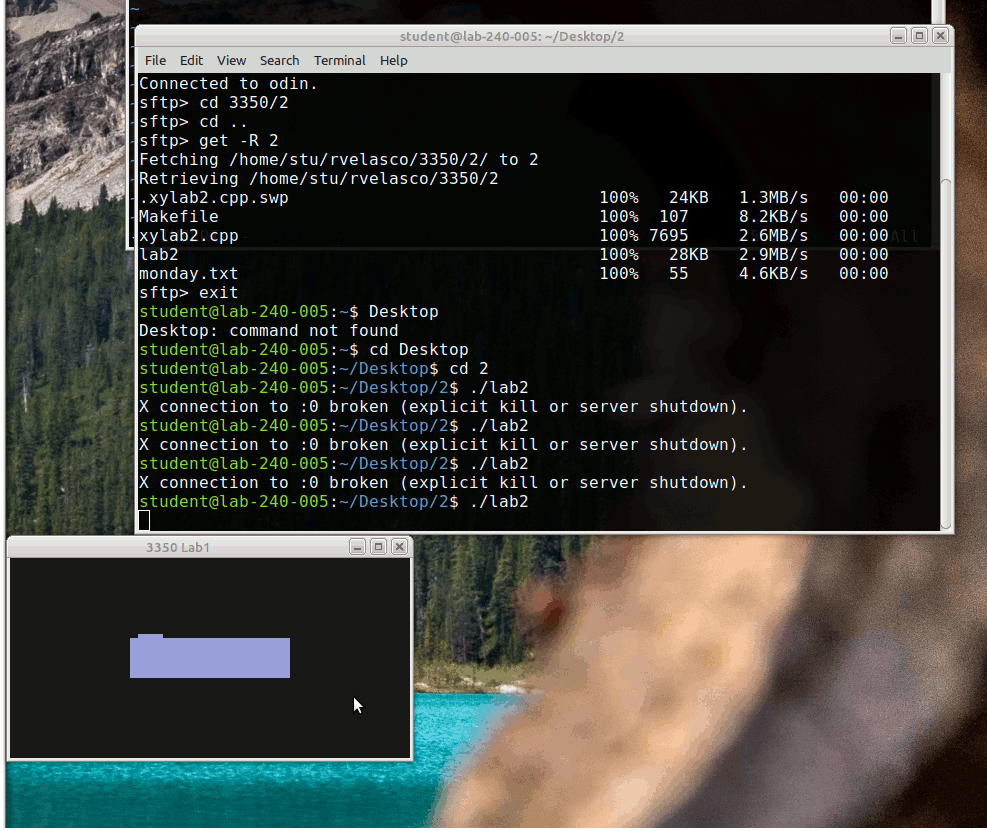Minimize the 3350 Lab1 window
The image size is (987, 831).
coord(358,547)
